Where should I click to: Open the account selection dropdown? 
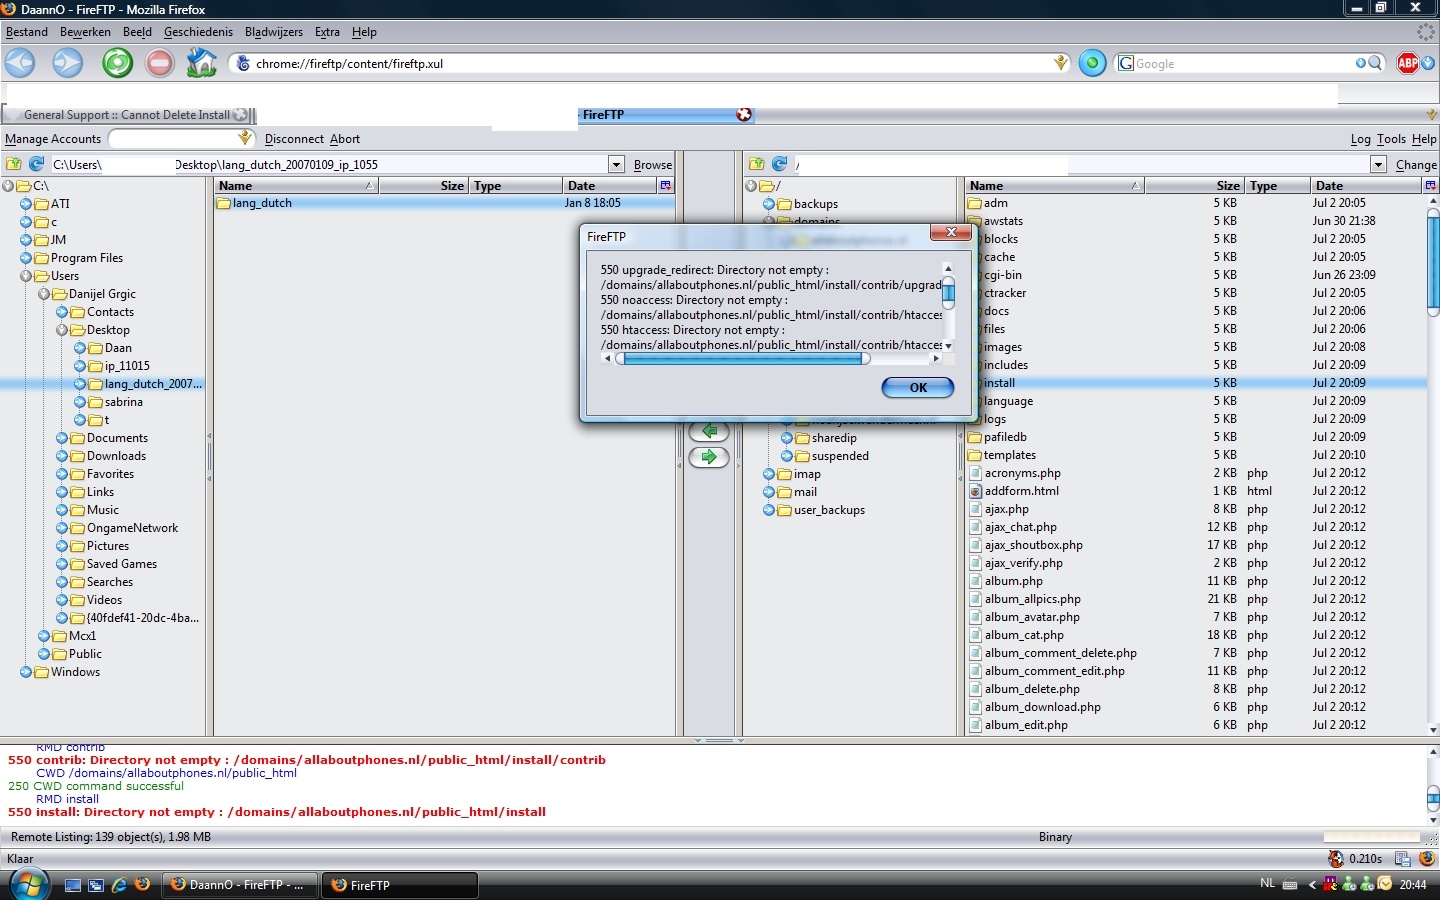coord(244,138)
